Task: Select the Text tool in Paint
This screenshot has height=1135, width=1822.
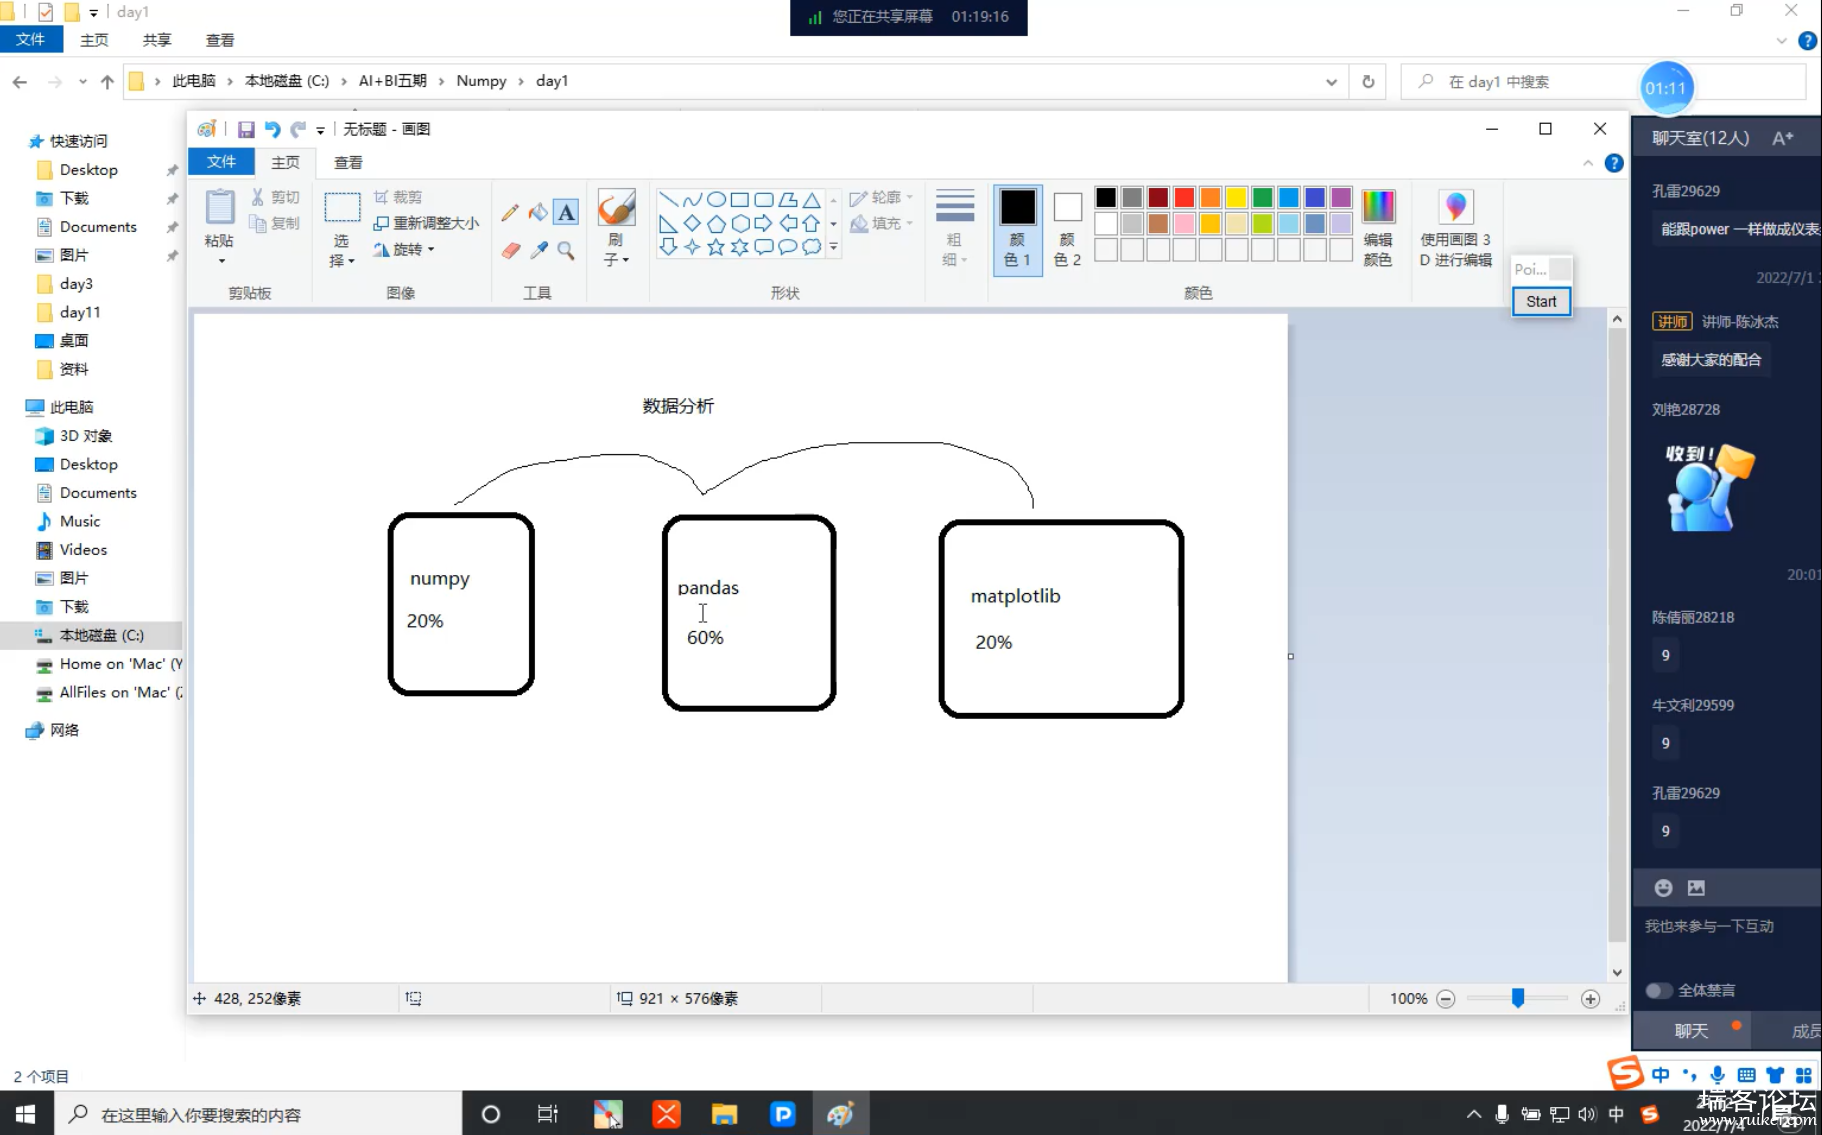Action: [x=566, y=212]
